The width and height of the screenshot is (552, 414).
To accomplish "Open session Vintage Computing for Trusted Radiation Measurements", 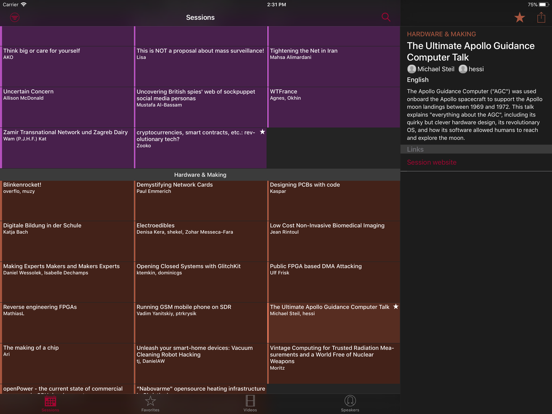I will pos(334,364).
